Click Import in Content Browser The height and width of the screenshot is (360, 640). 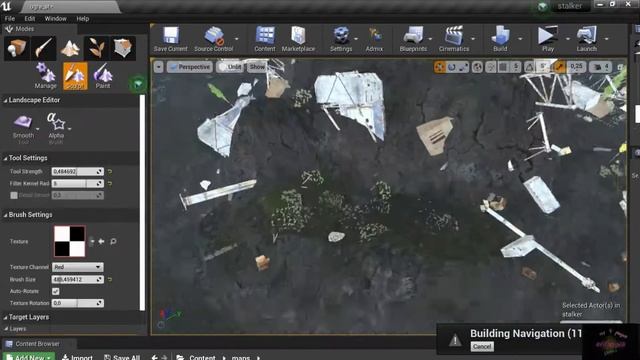tap(78, 357)
